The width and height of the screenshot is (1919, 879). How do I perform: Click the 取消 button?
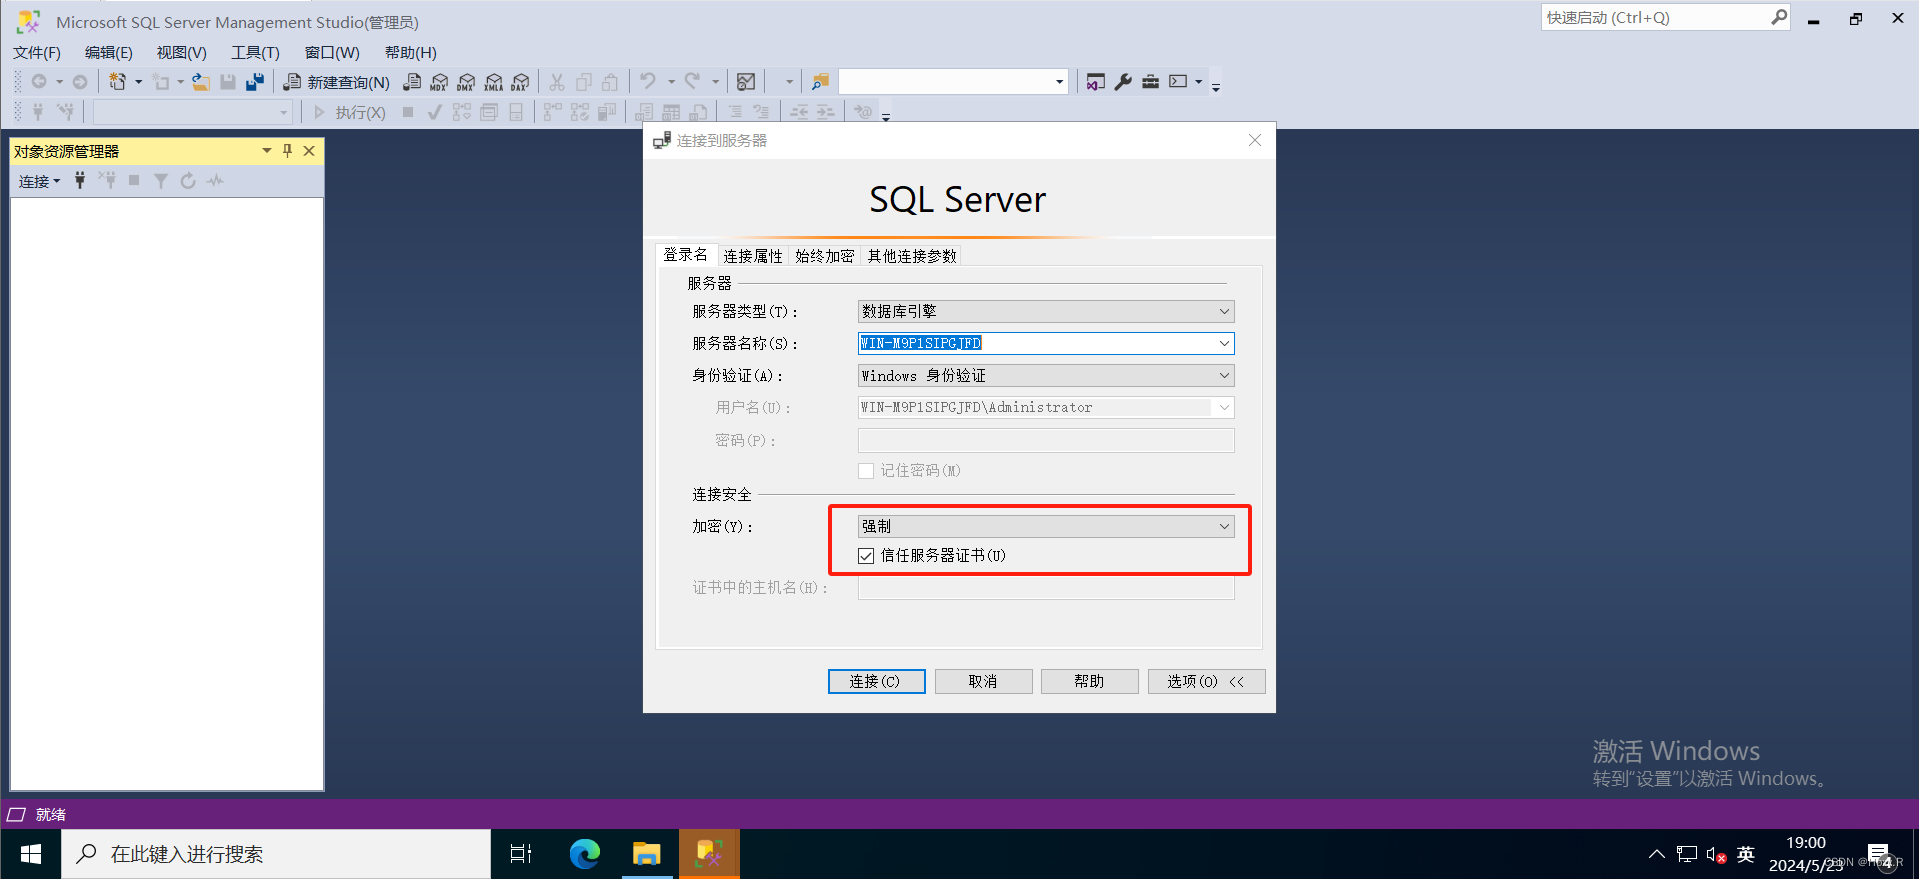[983, 681]
